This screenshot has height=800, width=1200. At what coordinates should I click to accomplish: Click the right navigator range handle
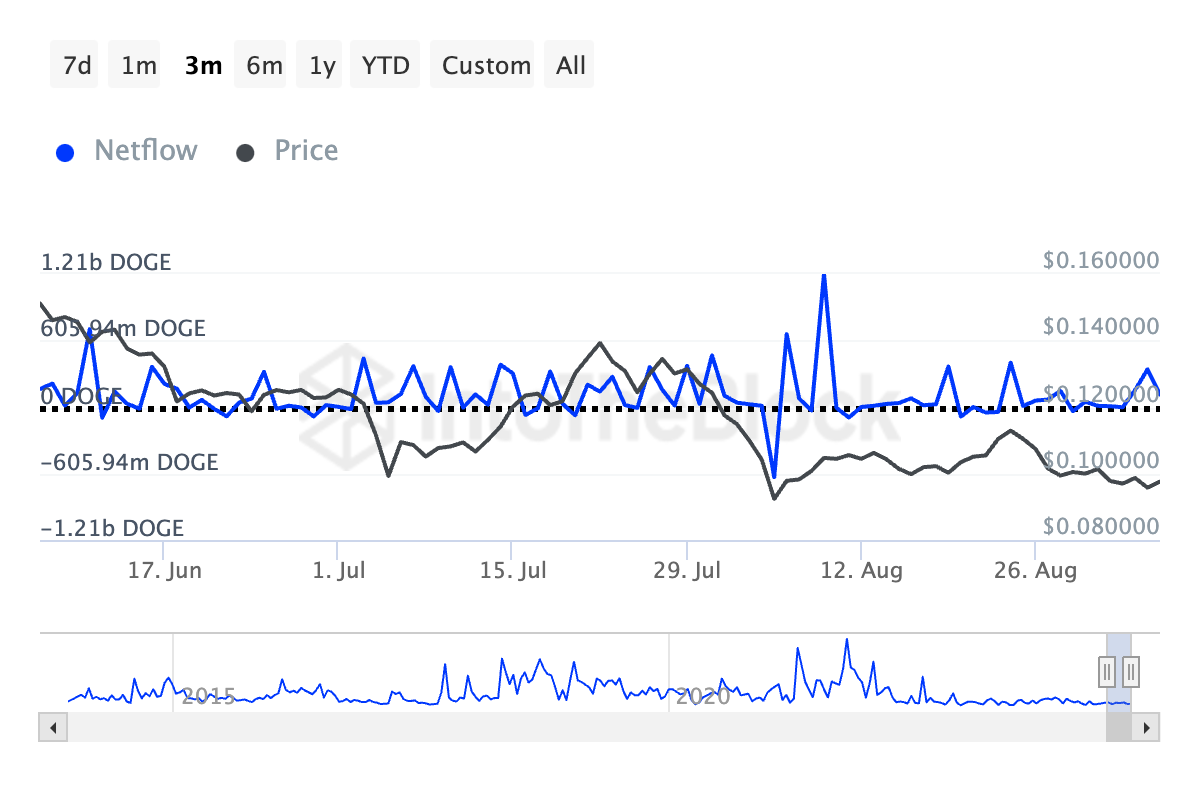pos(1131,670)
